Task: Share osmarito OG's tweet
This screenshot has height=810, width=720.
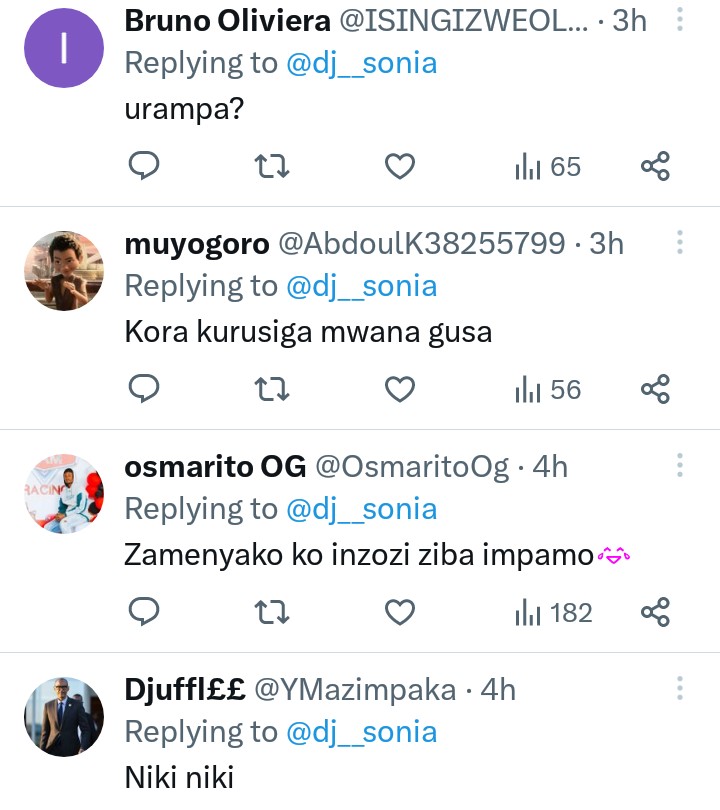Action: click(x=655, y=611)
